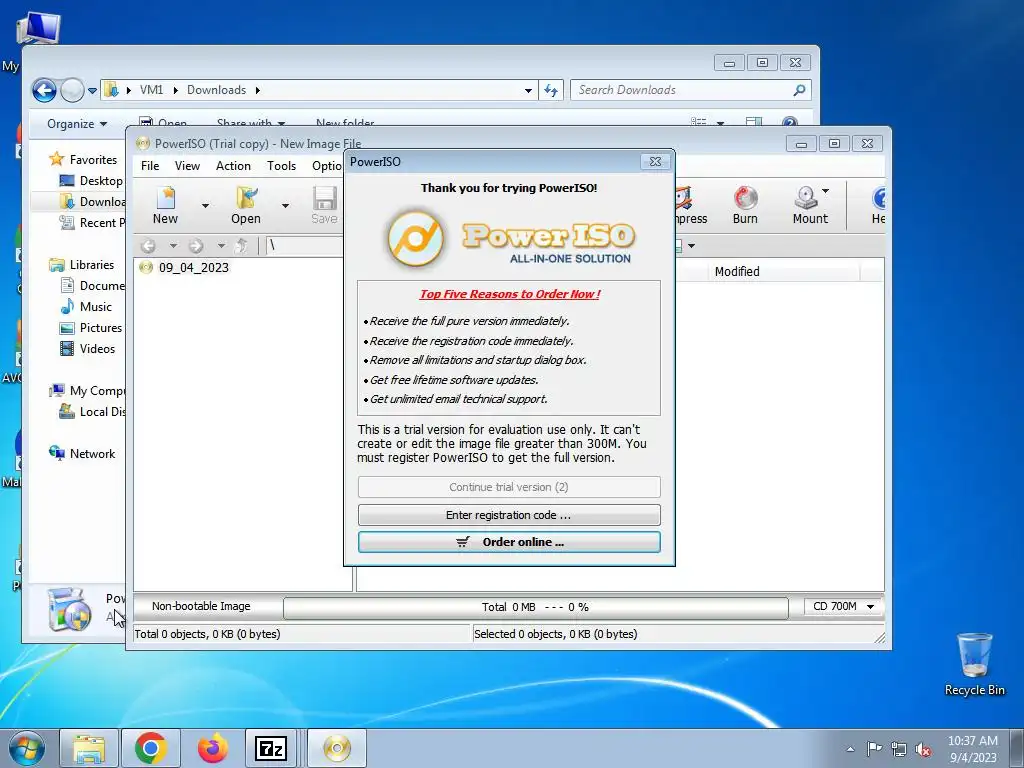Click the Save toolbar icon in PowerISO

click(325, 204)
